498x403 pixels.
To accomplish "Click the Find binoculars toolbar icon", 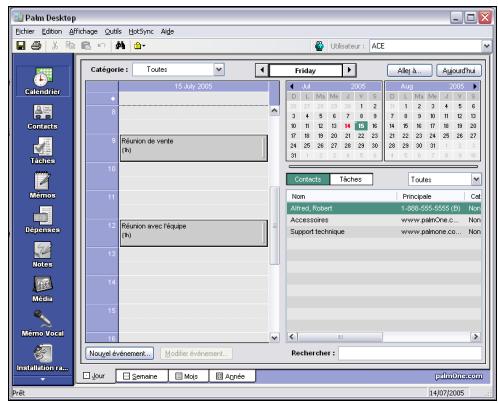I will (120, 45).
